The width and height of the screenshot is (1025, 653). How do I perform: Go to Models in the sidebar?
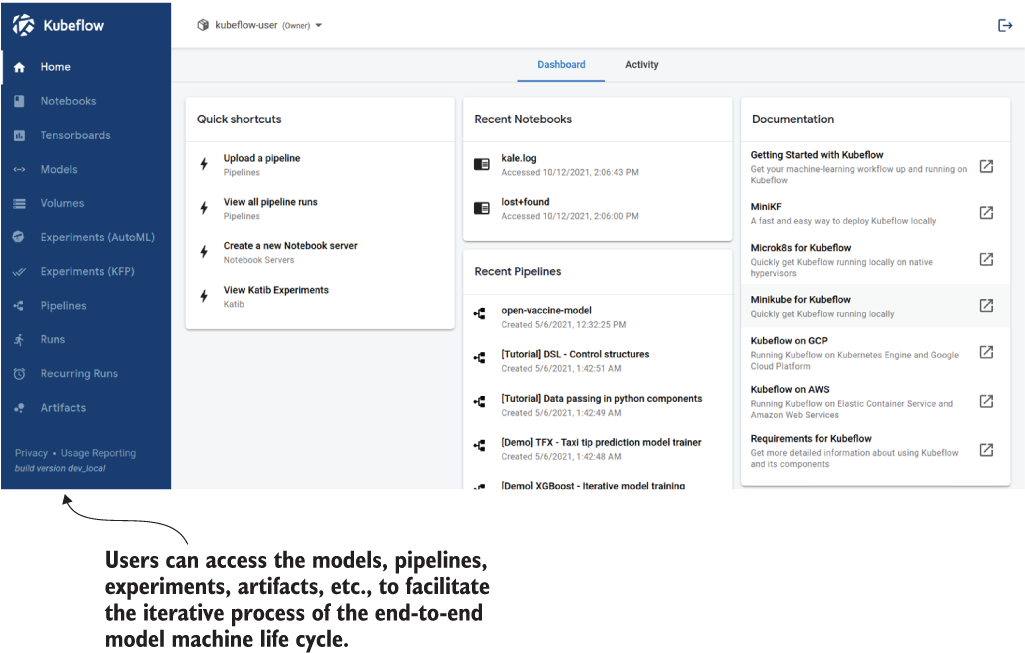pyautogui.click(x=86, y=169)
